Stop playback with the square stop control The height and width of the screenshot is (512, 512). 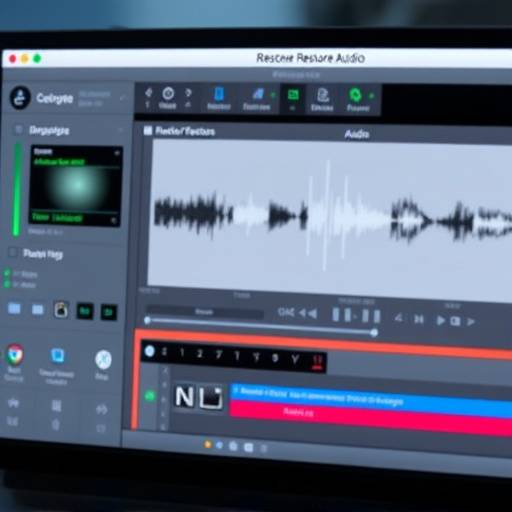coord(455,321)
